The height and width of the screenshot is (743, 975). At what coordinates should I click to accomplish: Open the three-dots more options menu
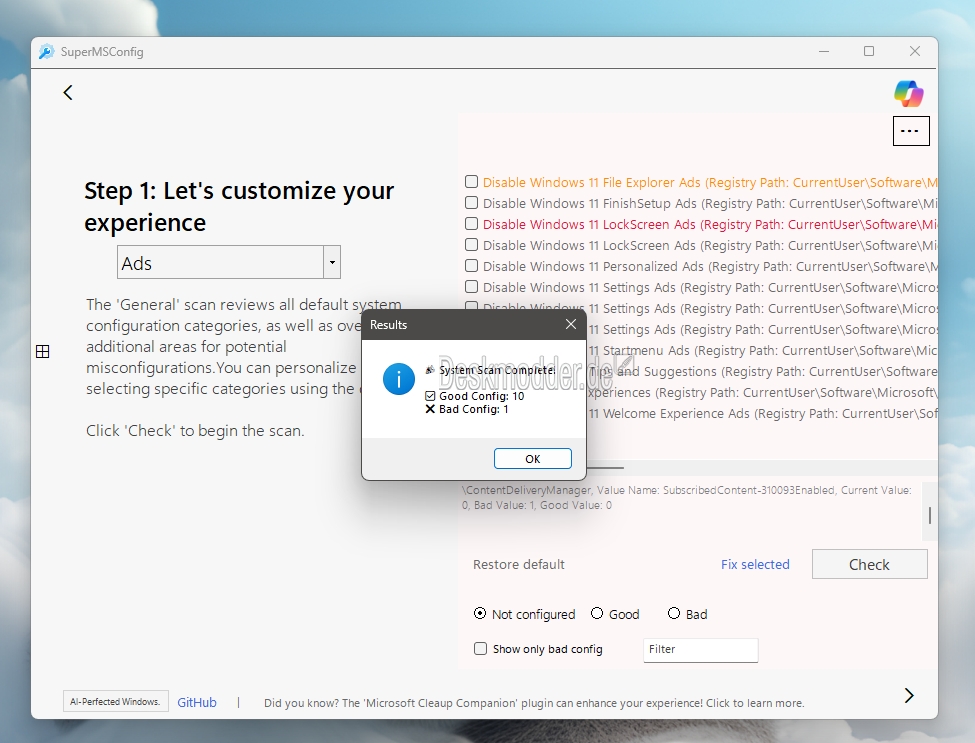911,131
